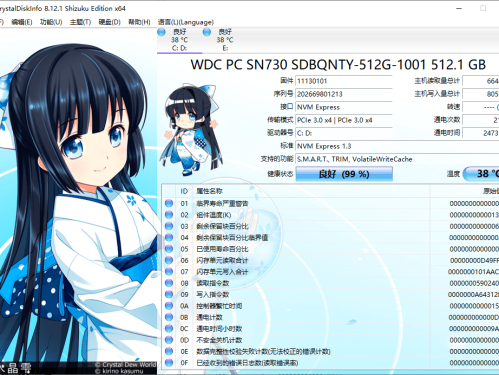Click the chibi Shizuku character image
The height and width of the screenshot is (375, 499).
tap(191, 130)
